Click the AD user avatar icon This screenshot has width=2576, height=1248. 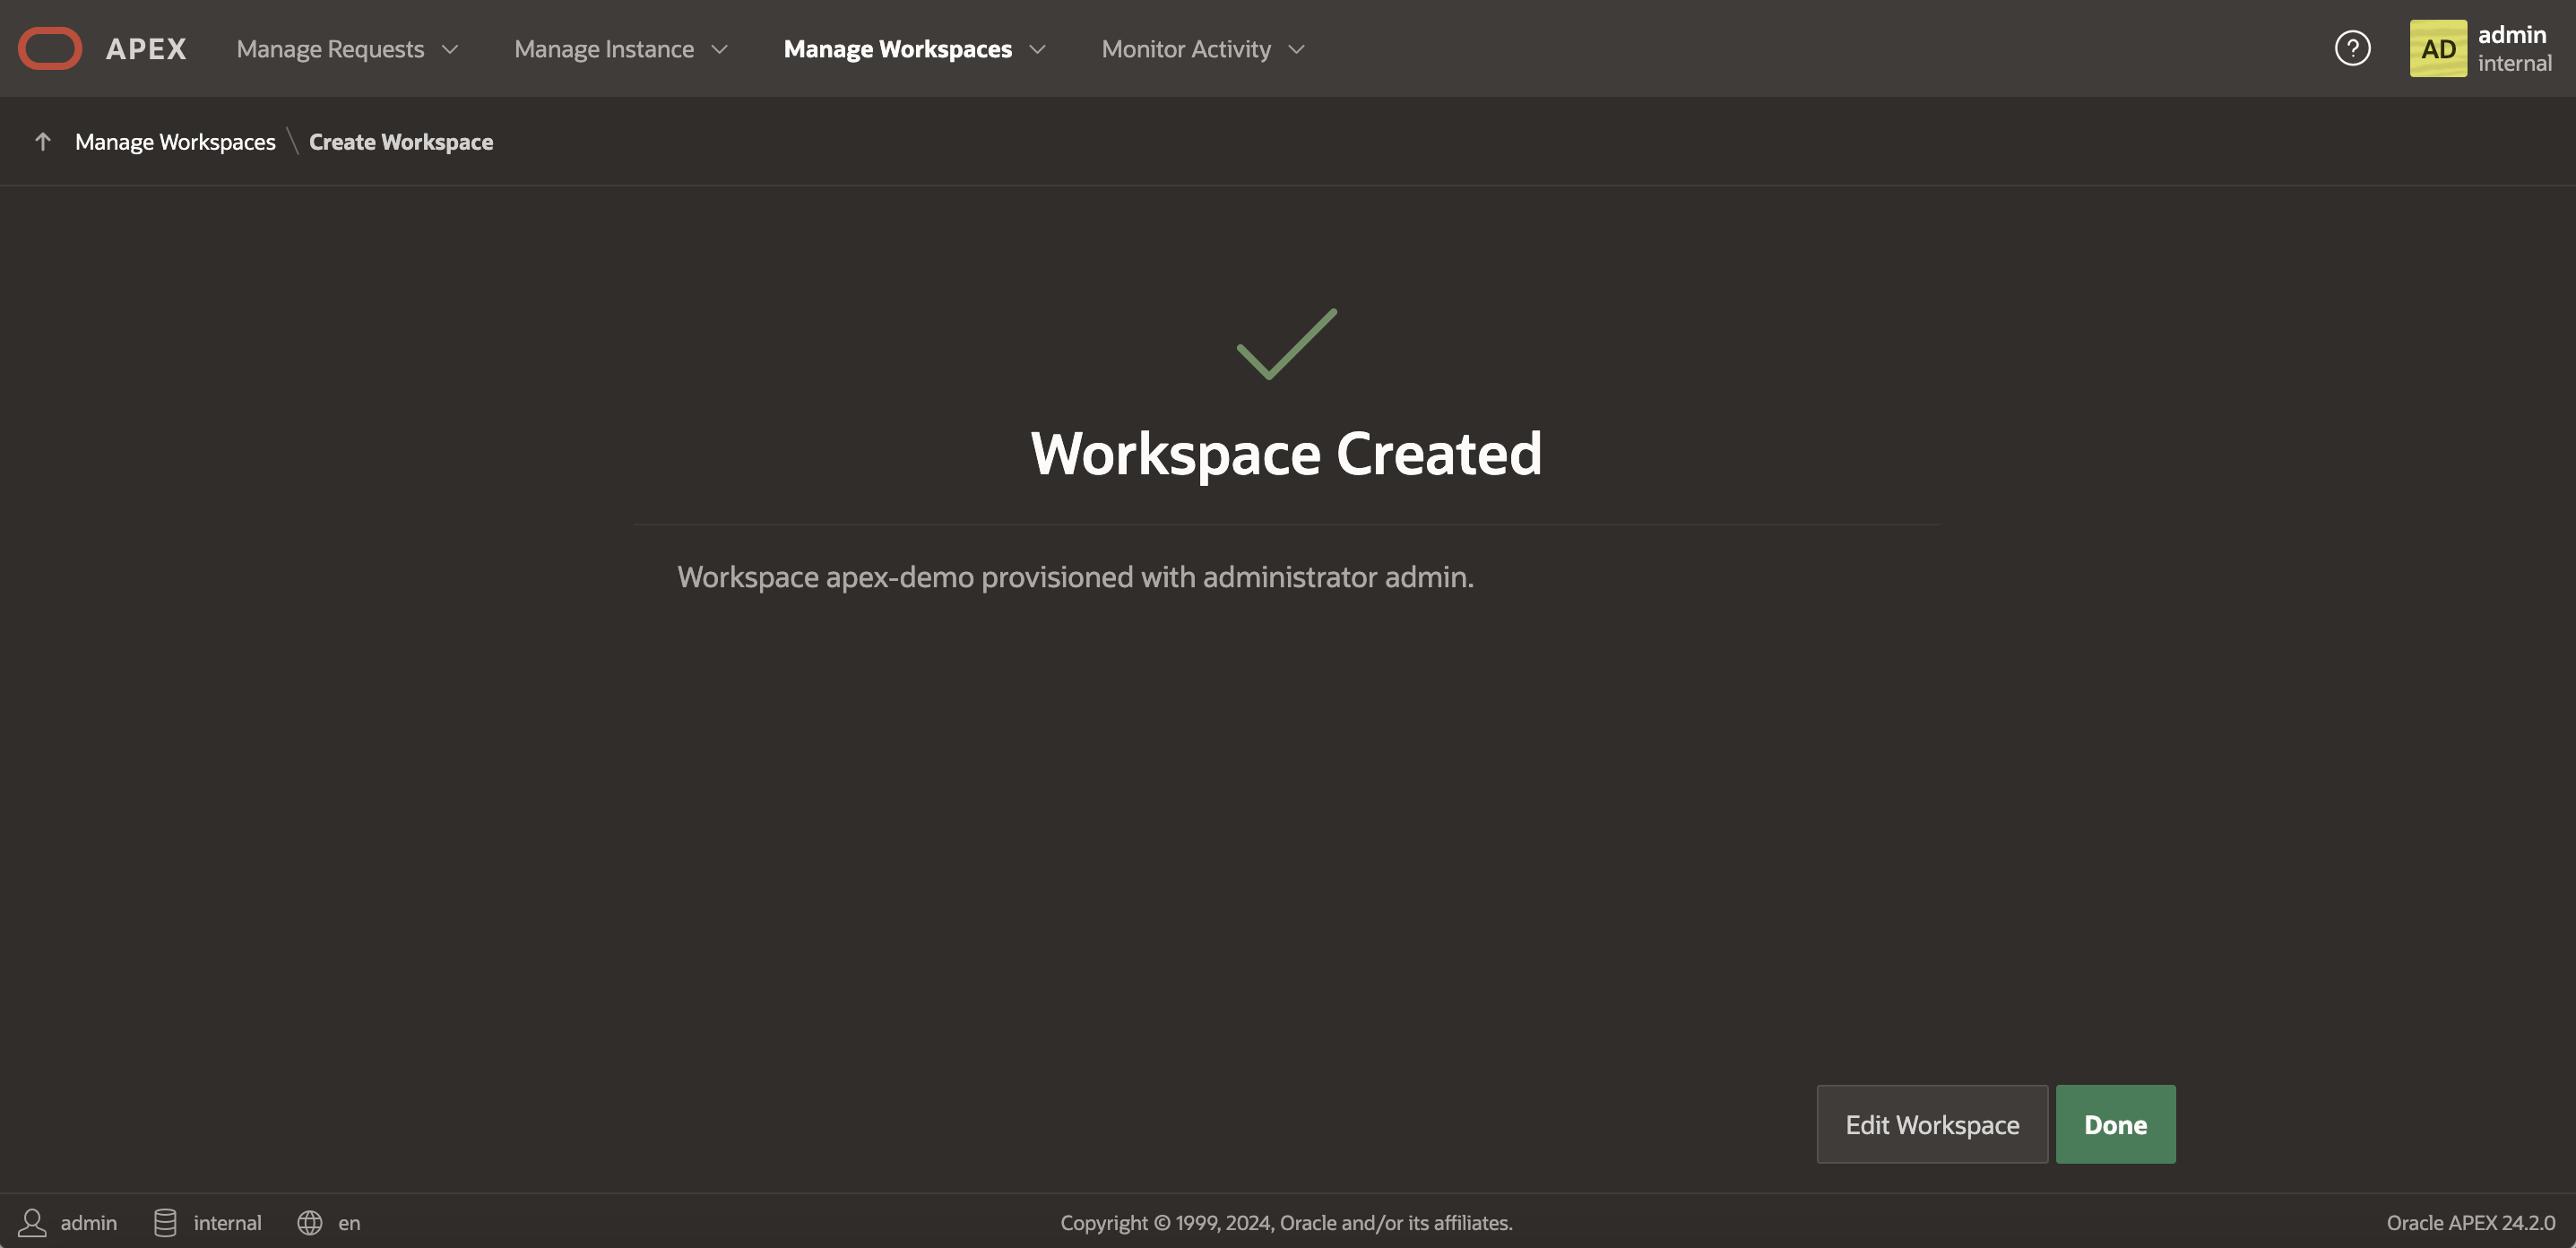2437,48
